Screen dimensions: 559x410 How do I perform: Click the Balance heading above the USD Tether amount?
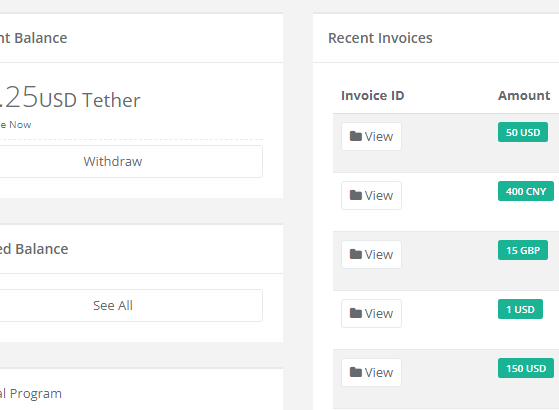tap(41, 38)
